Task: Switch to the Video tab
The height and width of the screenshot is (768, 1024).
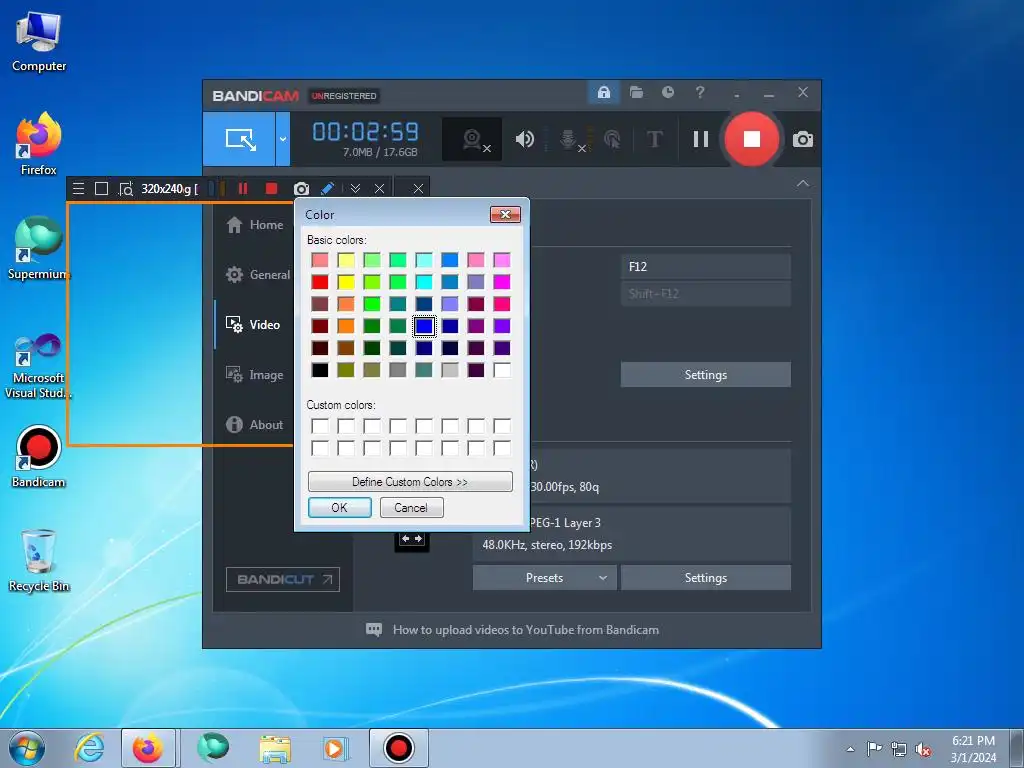Action: 253,325
